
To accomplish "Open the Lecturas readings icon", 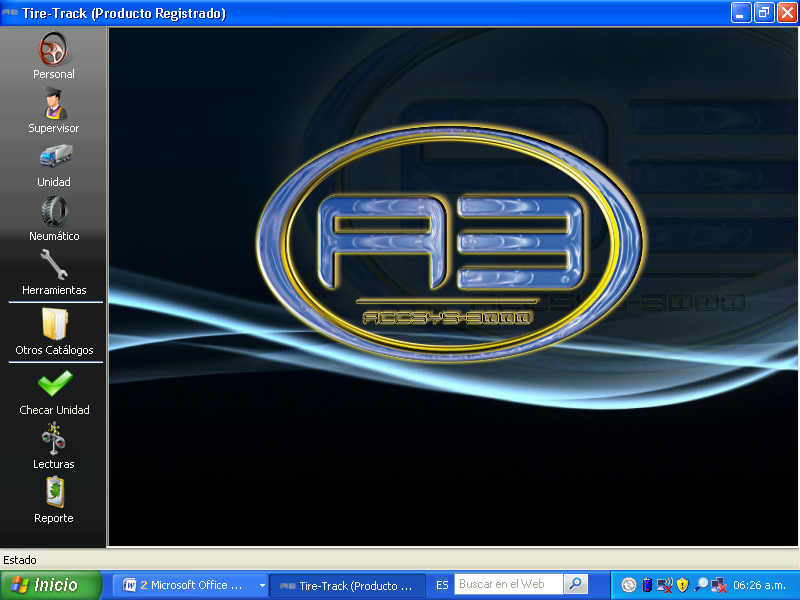I will coord(54,439).
